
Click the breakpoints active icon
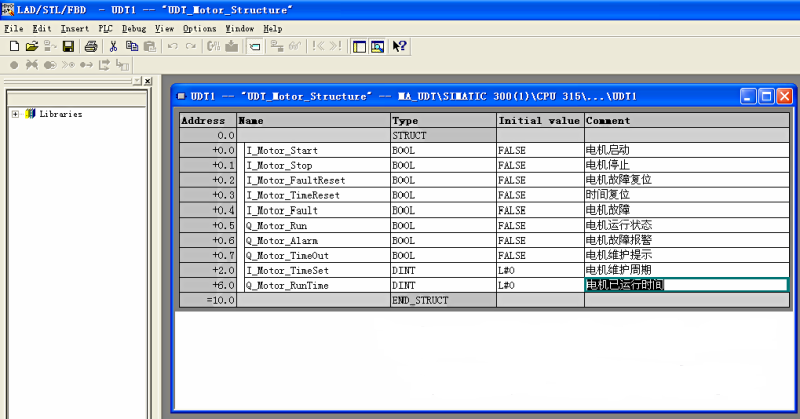(50, 65)
